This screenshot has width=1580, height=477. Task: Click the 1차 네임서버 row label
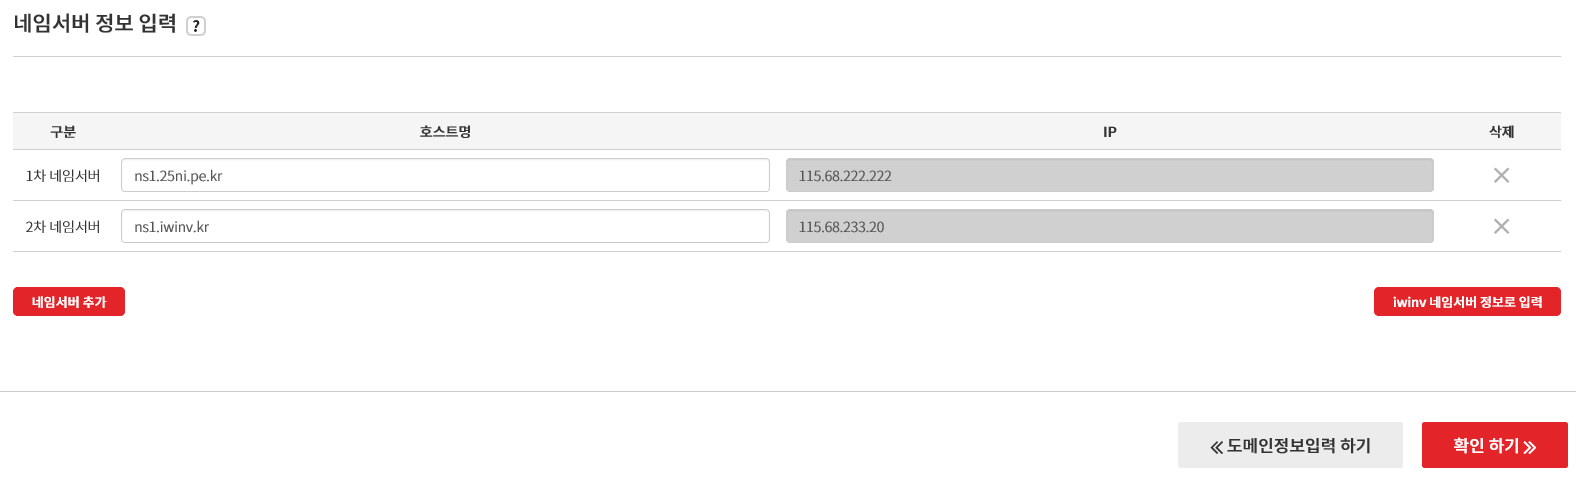[x=63, y=176]
